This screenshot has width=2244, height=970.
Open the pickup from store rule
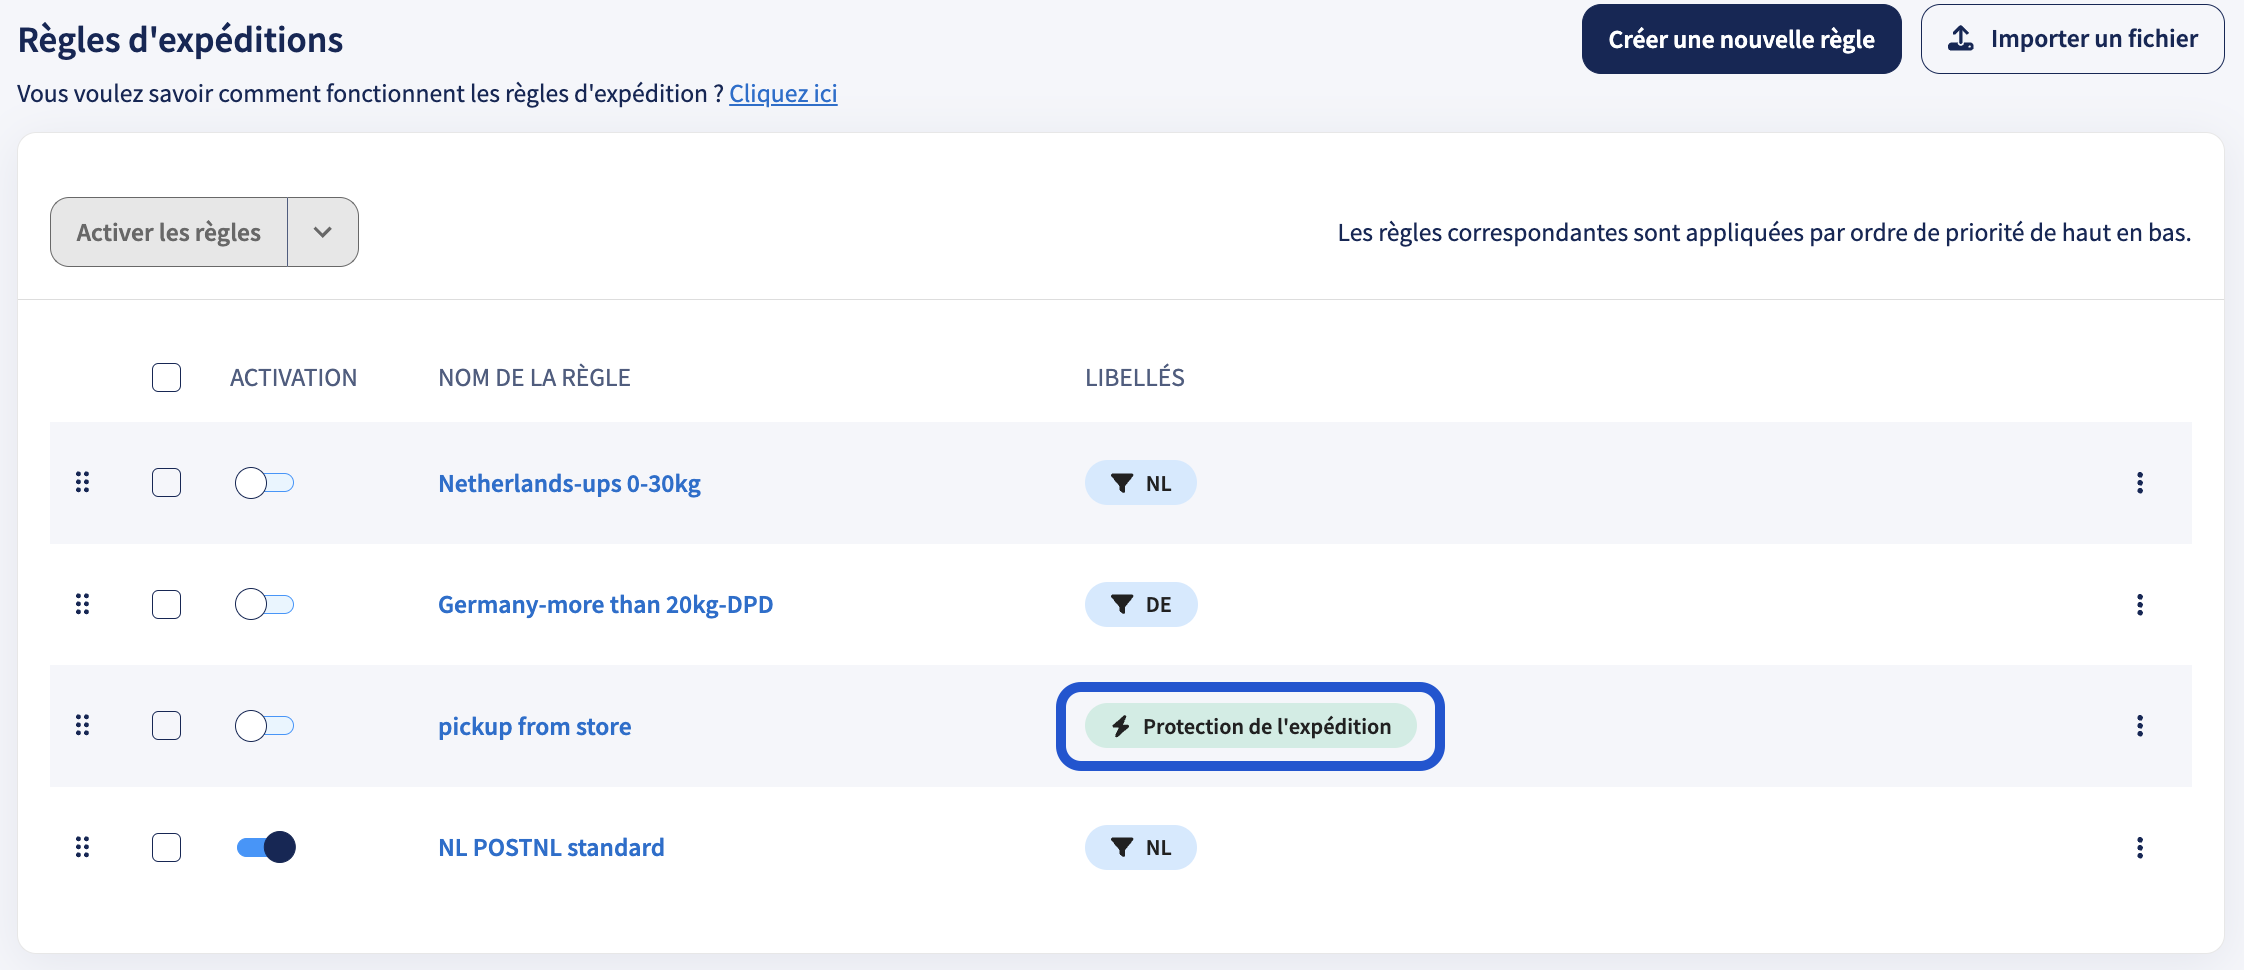[x=534, y=726]
